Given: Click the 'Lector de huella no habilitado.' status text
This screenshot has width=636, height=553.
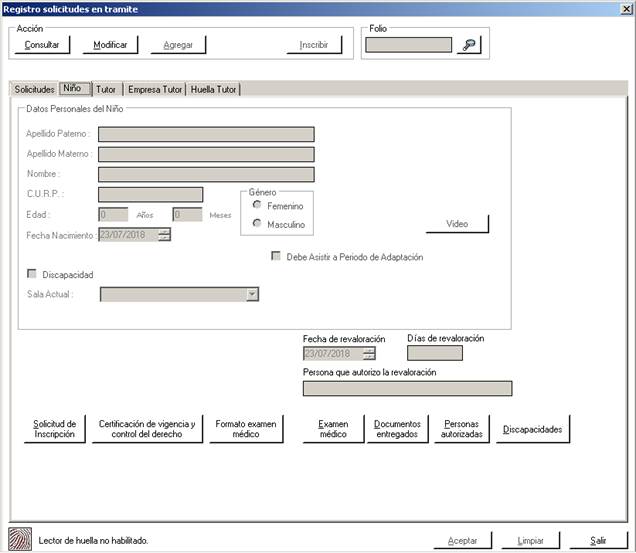Looking at the screenshot, I should click(x=93, y=540).
